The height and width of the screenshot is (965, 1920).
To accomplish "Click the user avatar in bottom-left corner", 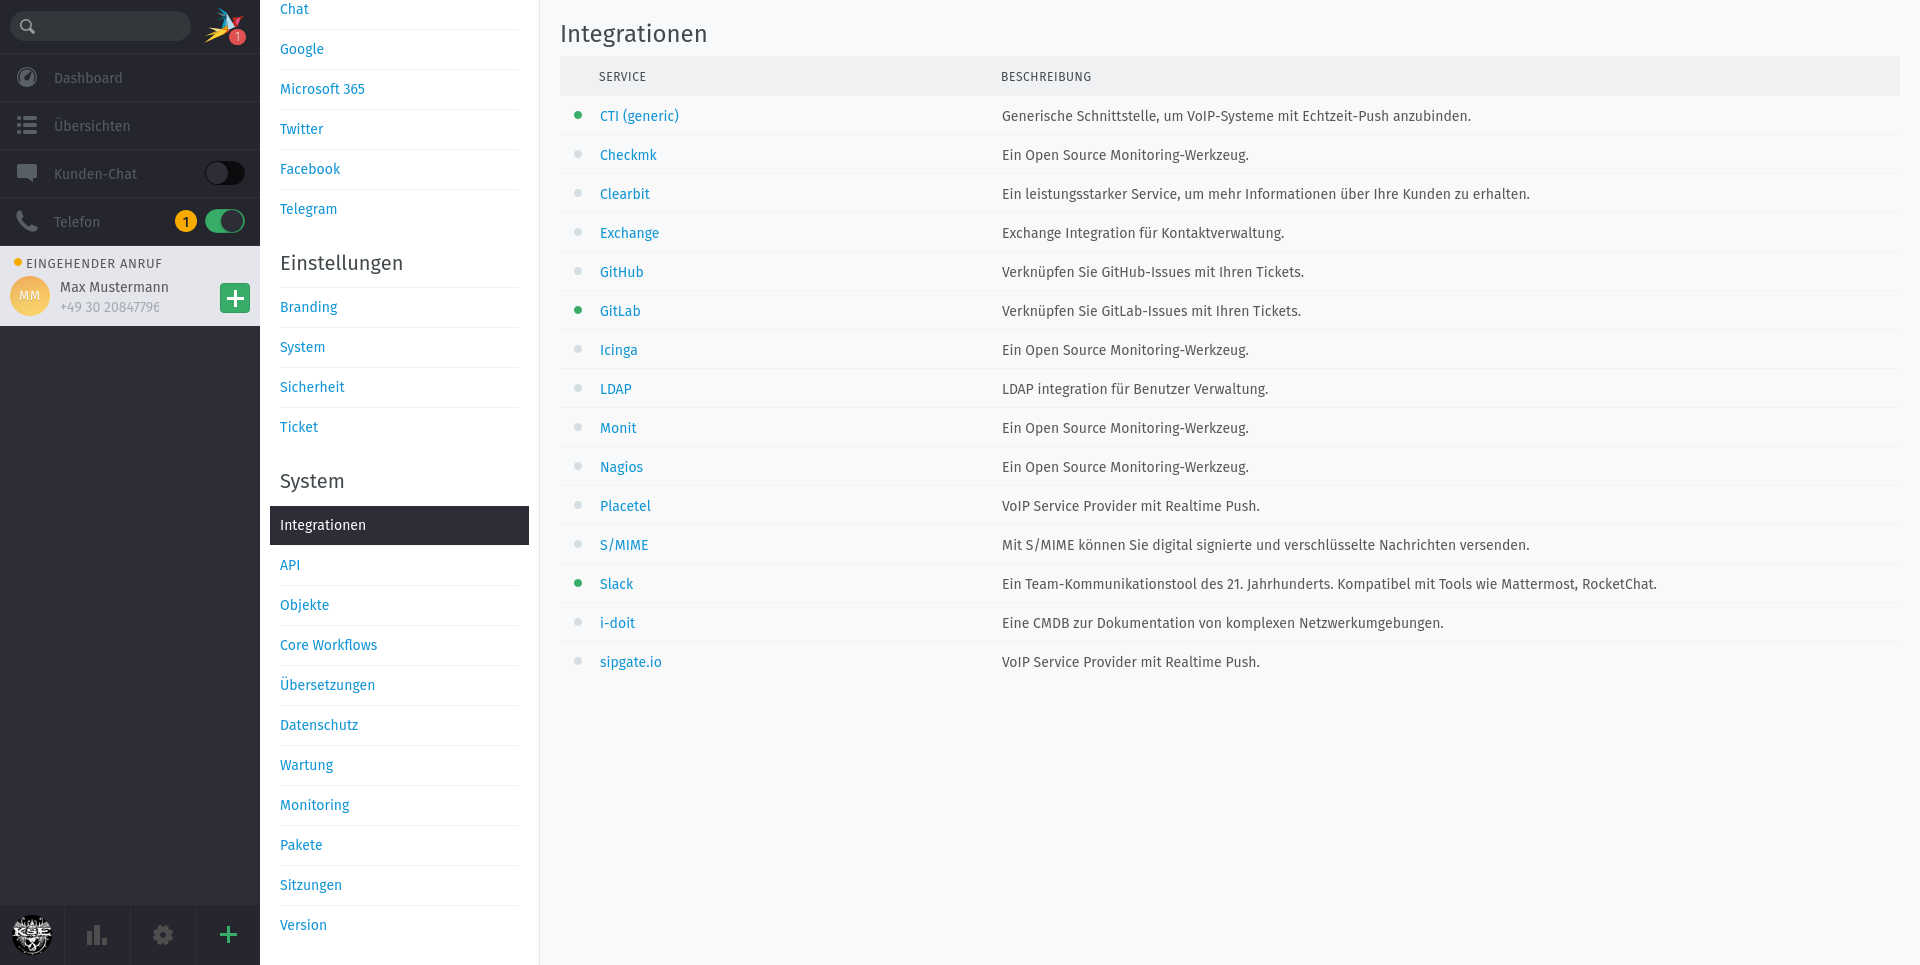I will [32, 935].
